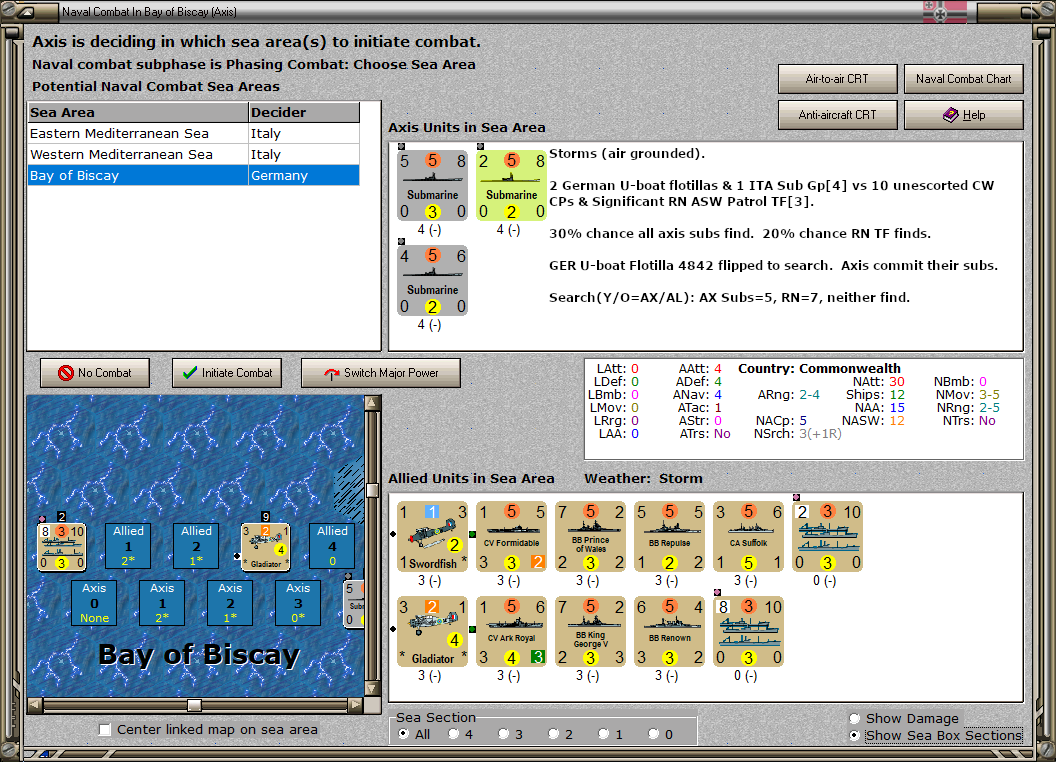Select sea section 0 radio button
1056x762 pixels.
click(x=653, y=734)
